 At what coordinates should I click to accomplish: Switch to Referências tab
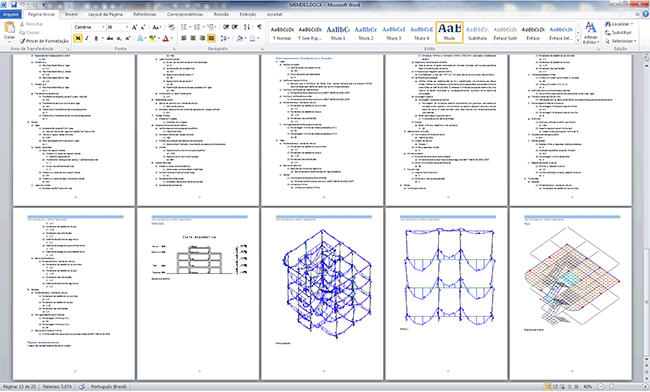[x=145, y=14]
